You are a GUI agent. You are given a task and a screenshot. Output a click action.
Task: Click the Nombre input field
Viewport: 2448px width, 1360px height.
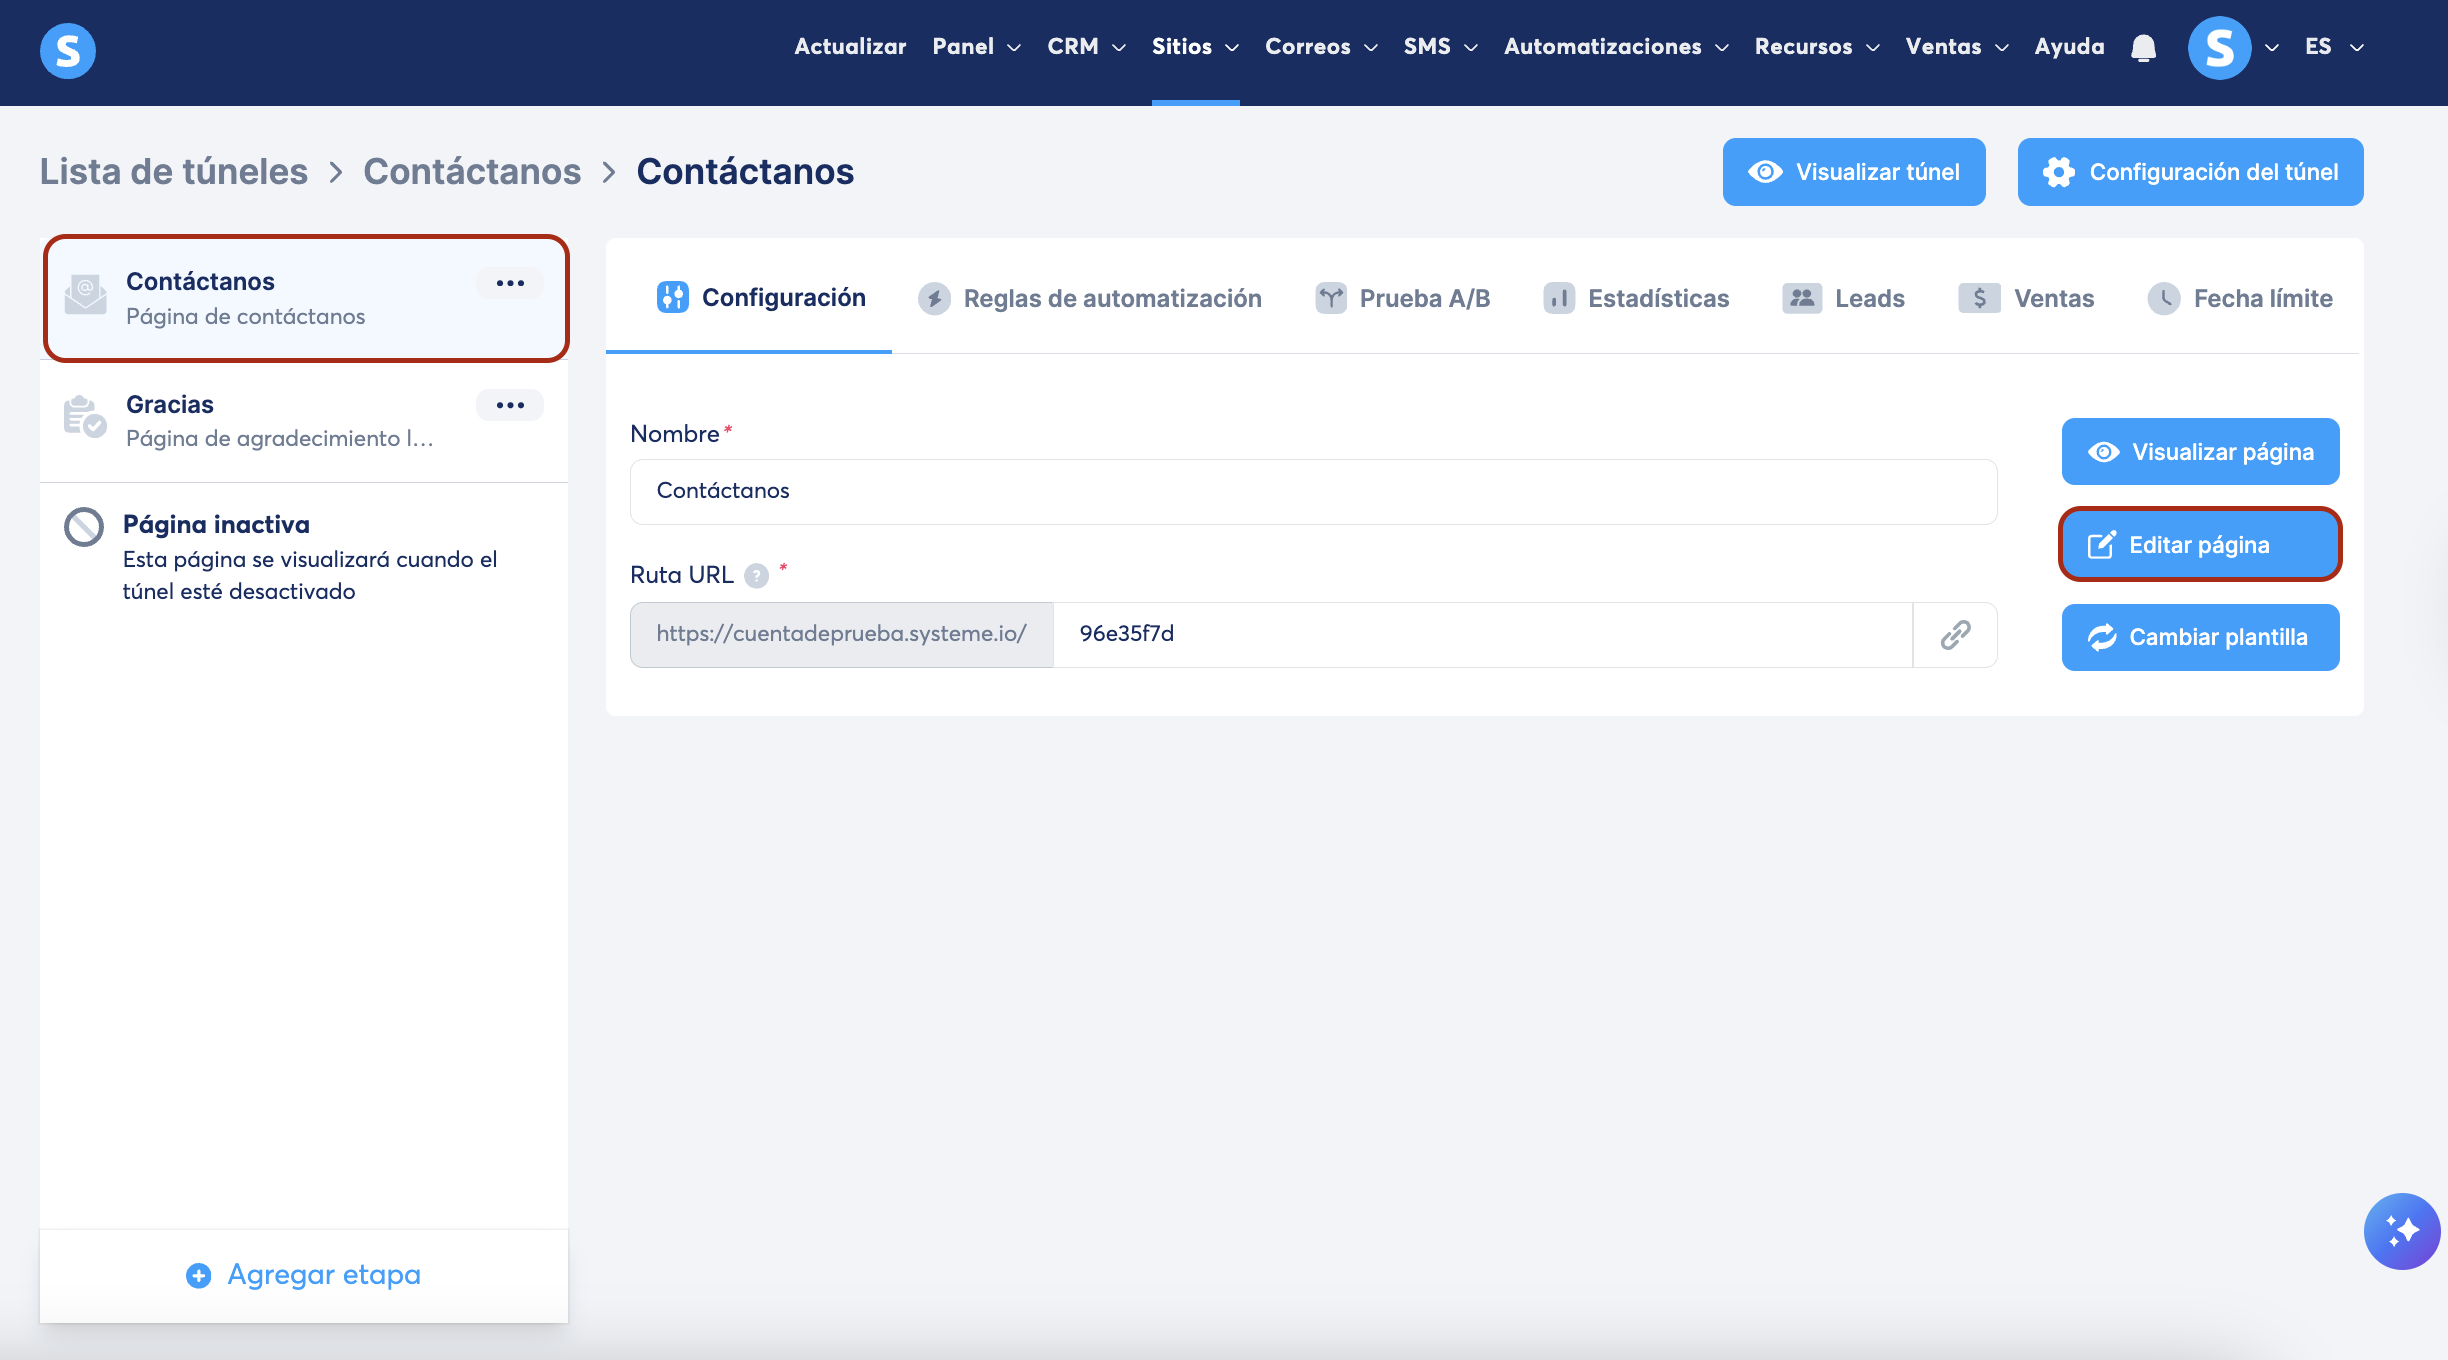pyautogui.click(x=1312, y=491)
